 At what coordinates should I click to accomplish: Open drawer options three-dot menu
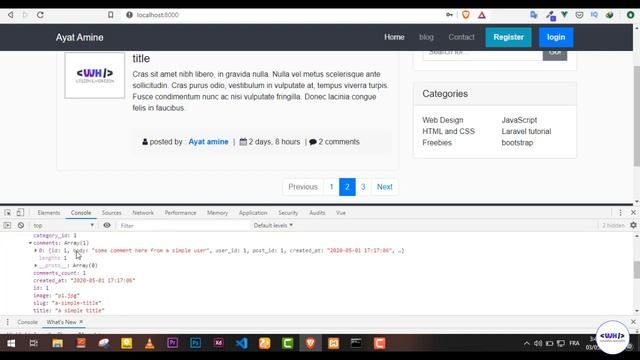[7, 322]
